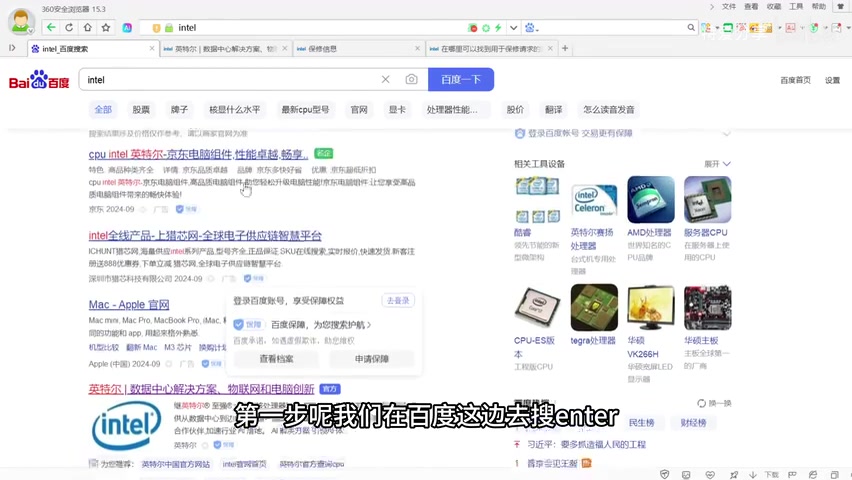
Task: Select the 怎么读音发音 filter chip
Action: pos(609,109)
